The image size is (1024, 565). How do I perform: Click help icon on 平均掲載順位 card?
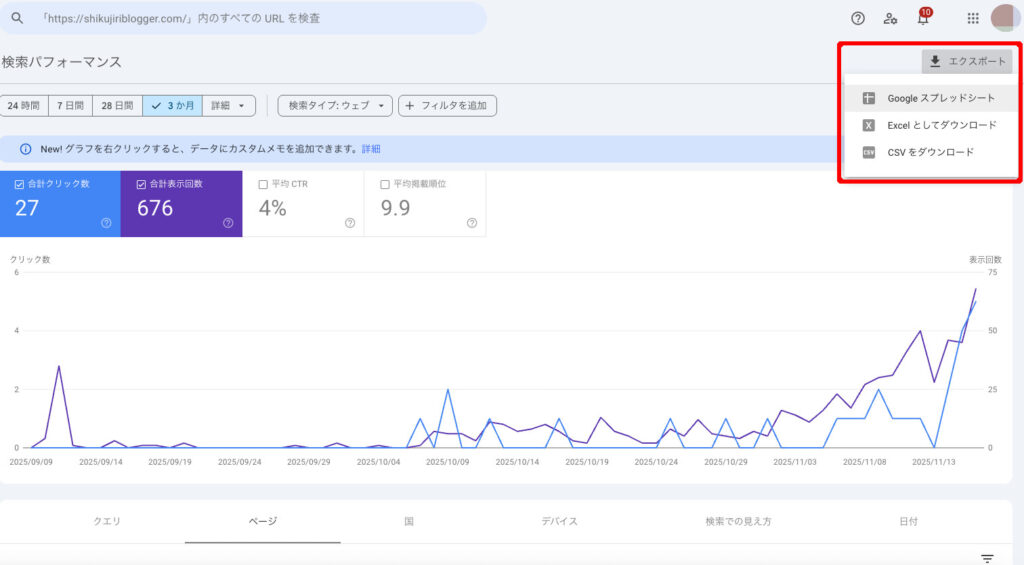click(x=471, y=223)
